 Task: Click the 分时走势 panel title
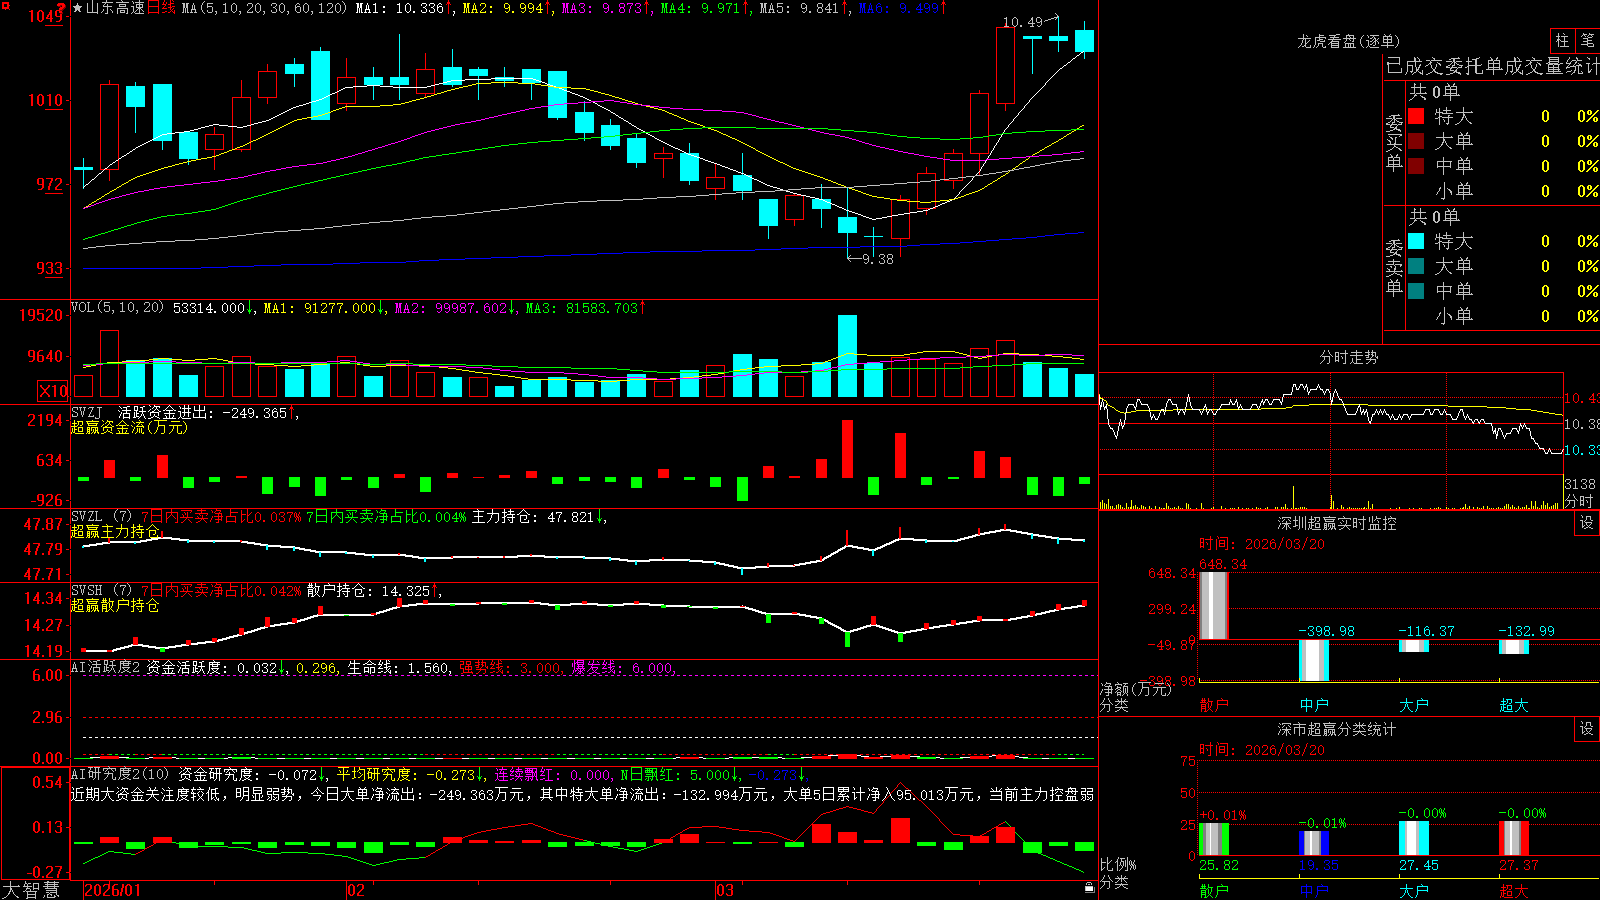1348,357
